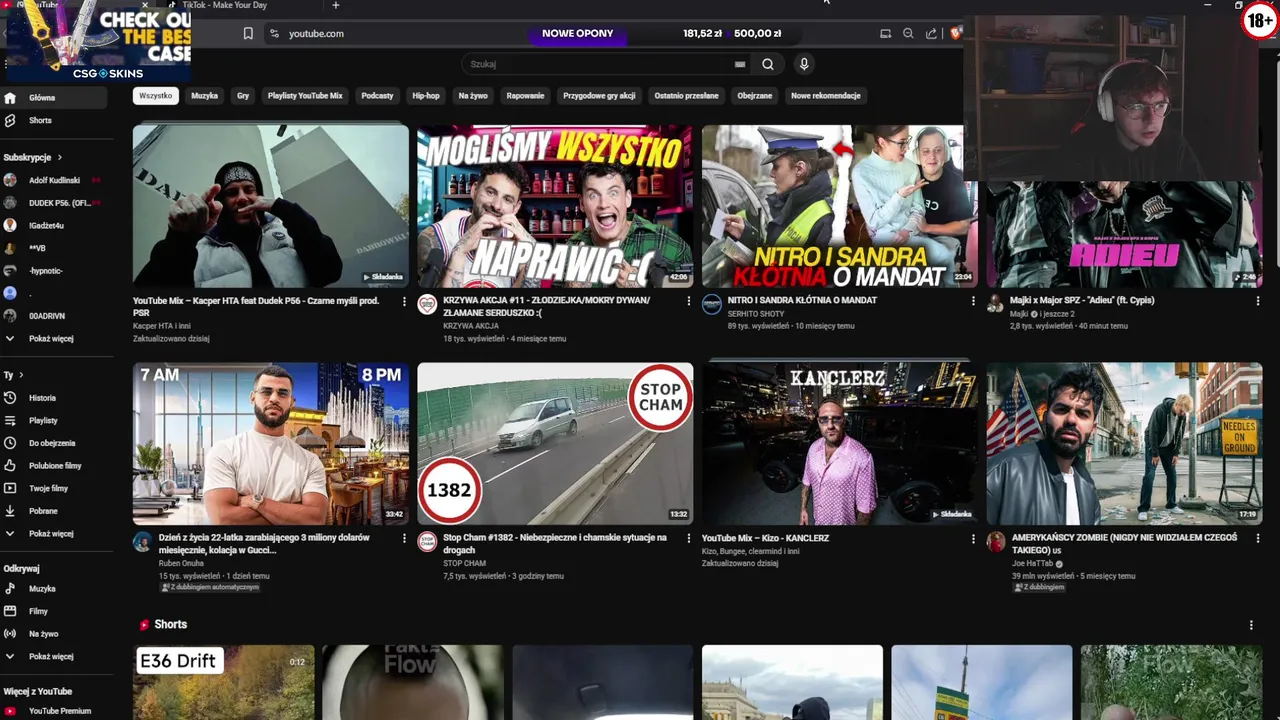Open three-dot menu for KRZYWA AKCJA #11 video
This screenshot has width=1280, height=720.
click(688, 301)
